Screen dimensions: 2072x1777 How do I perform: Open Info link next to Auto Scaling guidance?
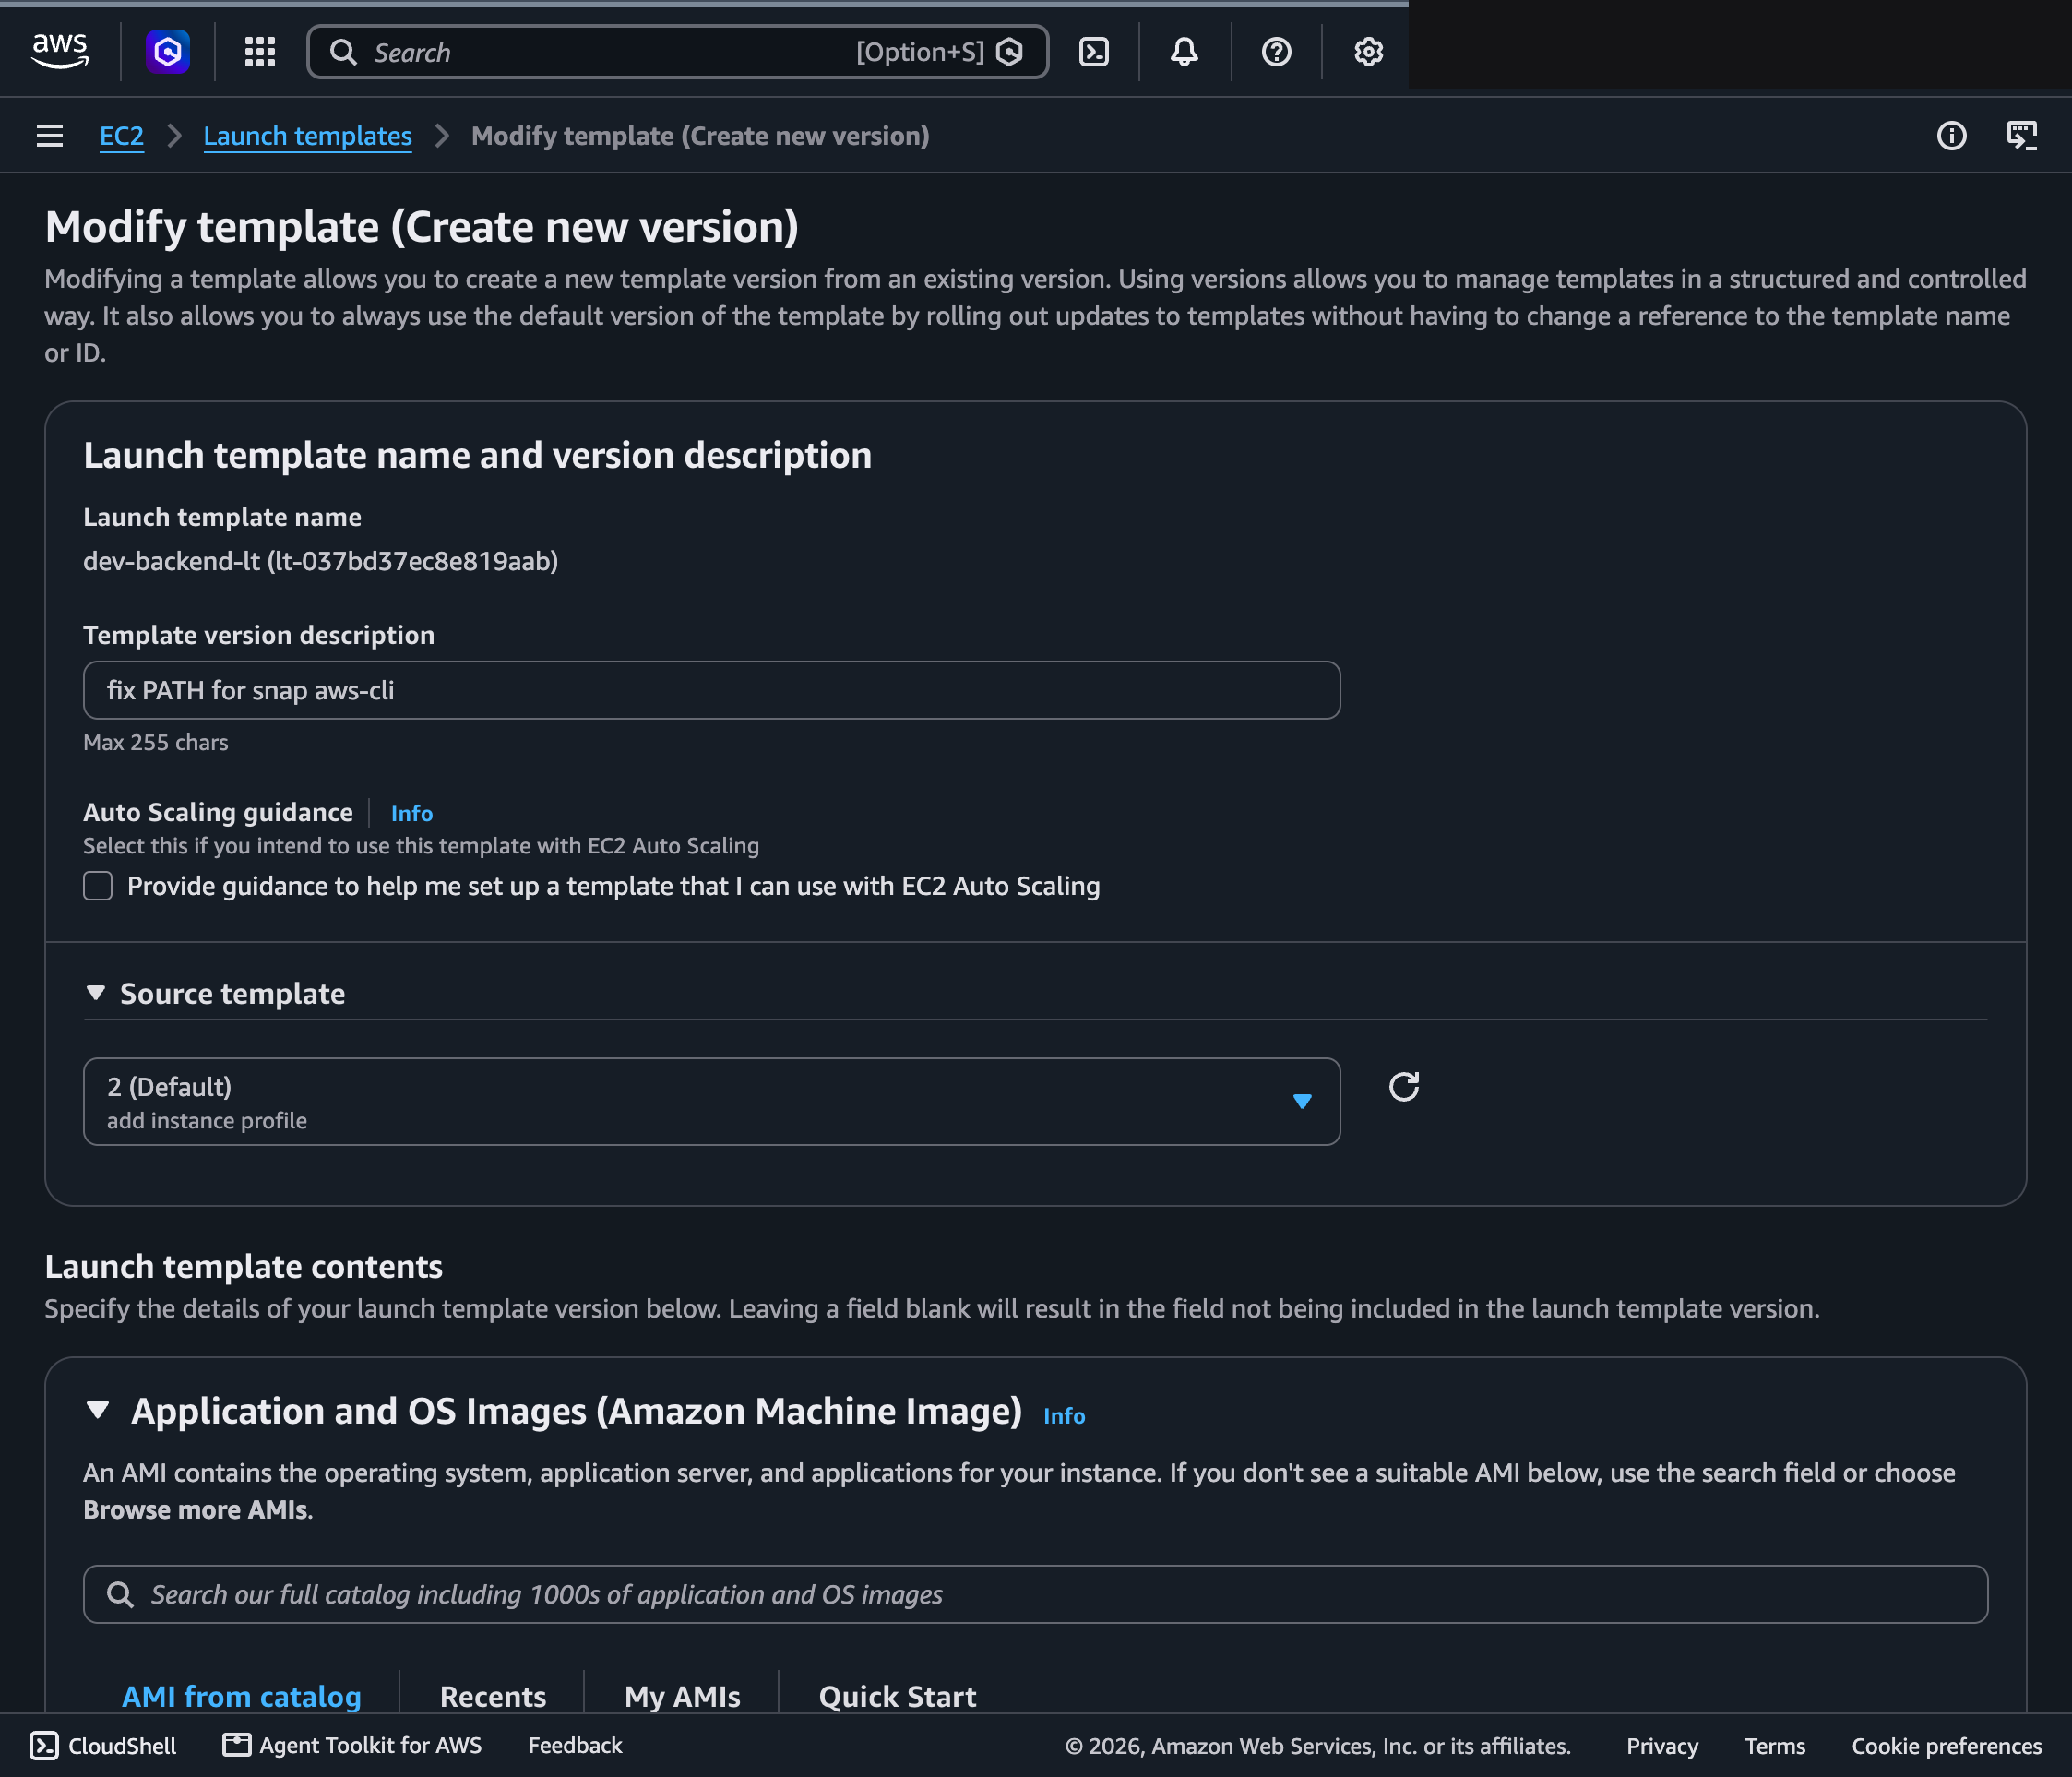tap(412, 813)
